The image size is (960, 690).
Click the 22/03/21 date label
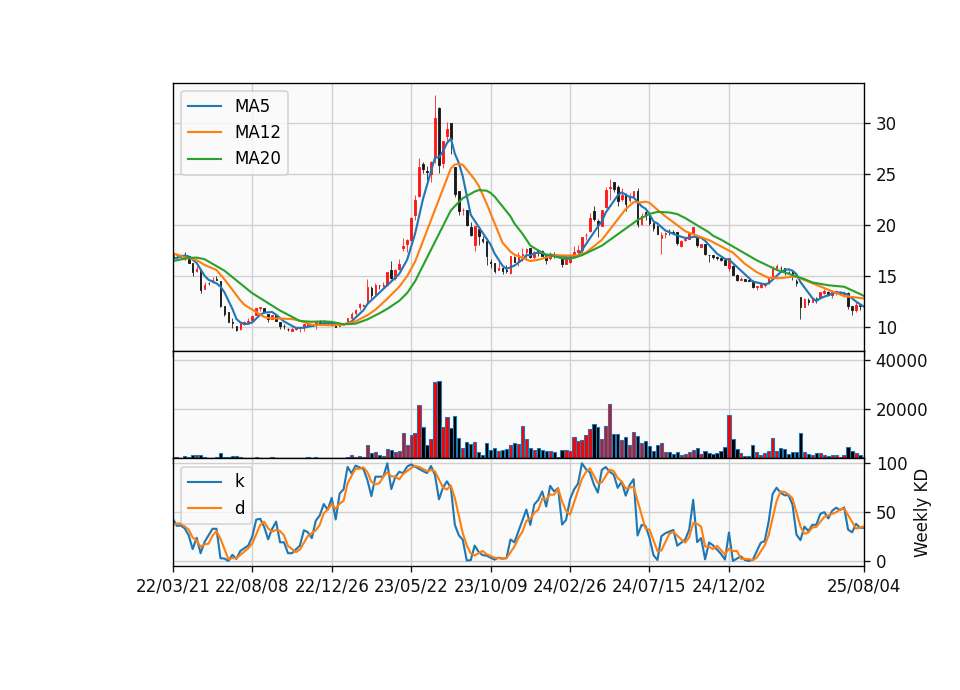coord(173,586)
